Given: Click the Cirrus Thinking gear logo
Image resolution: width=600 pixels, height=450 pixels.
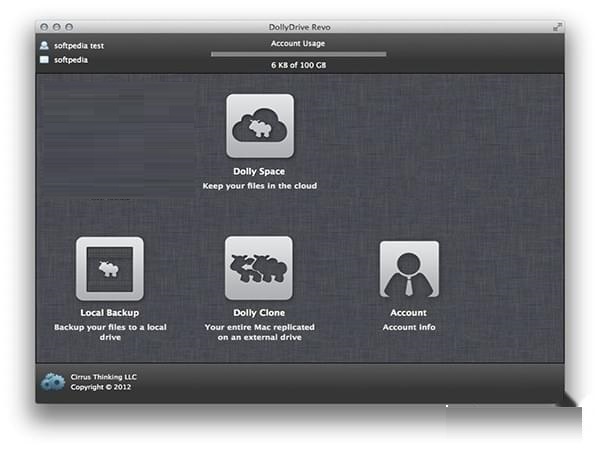Looking at the screenshot, I should pyautogui.click(x=52, y=381).
